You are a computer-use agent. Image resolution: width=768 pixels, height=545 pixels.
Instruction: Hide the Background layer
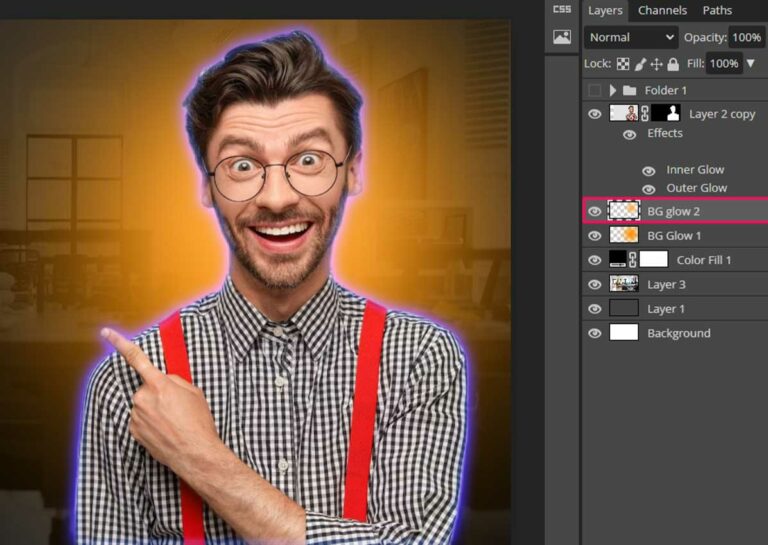coord(594,333)
